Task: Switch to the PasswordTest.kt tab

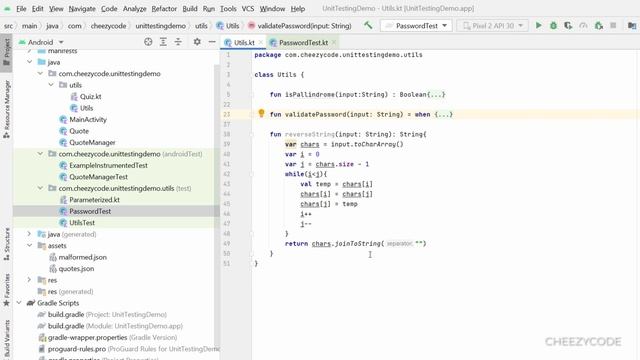Action: (303, 42)
